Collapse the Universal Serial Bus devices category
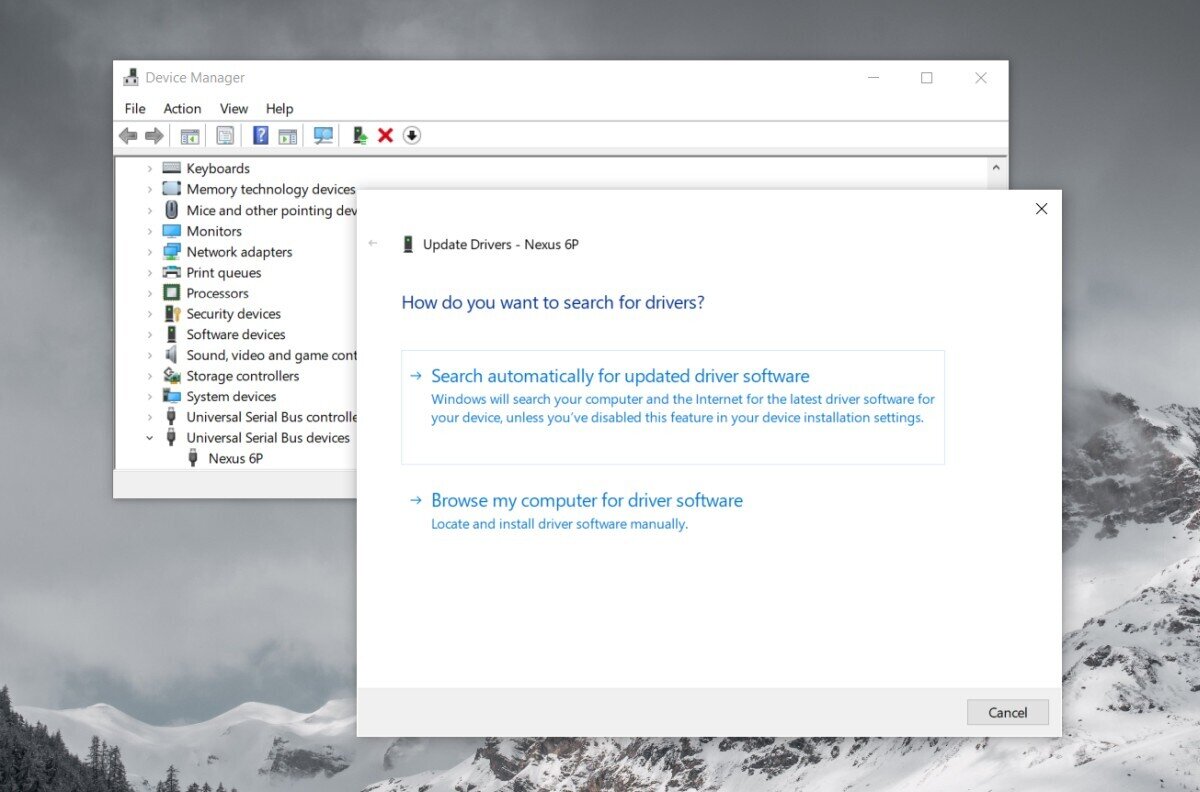The image size is (1200, 792). pos(149,438)
